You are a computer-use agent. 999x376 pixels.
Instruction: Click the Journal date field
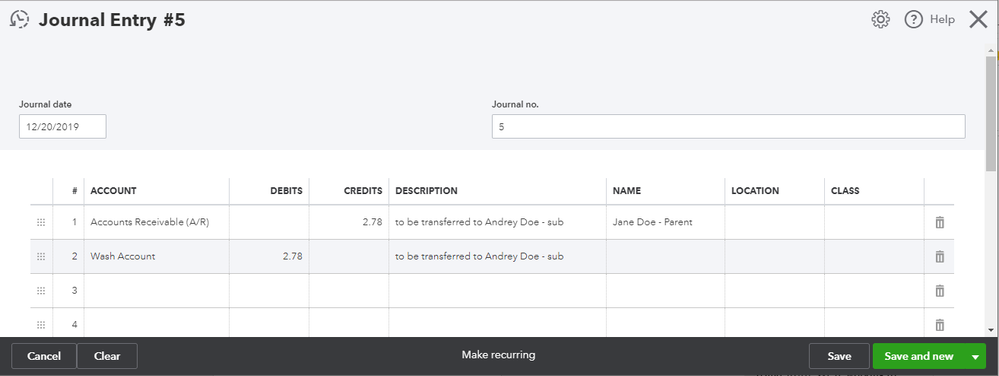(x=62, y=127)
